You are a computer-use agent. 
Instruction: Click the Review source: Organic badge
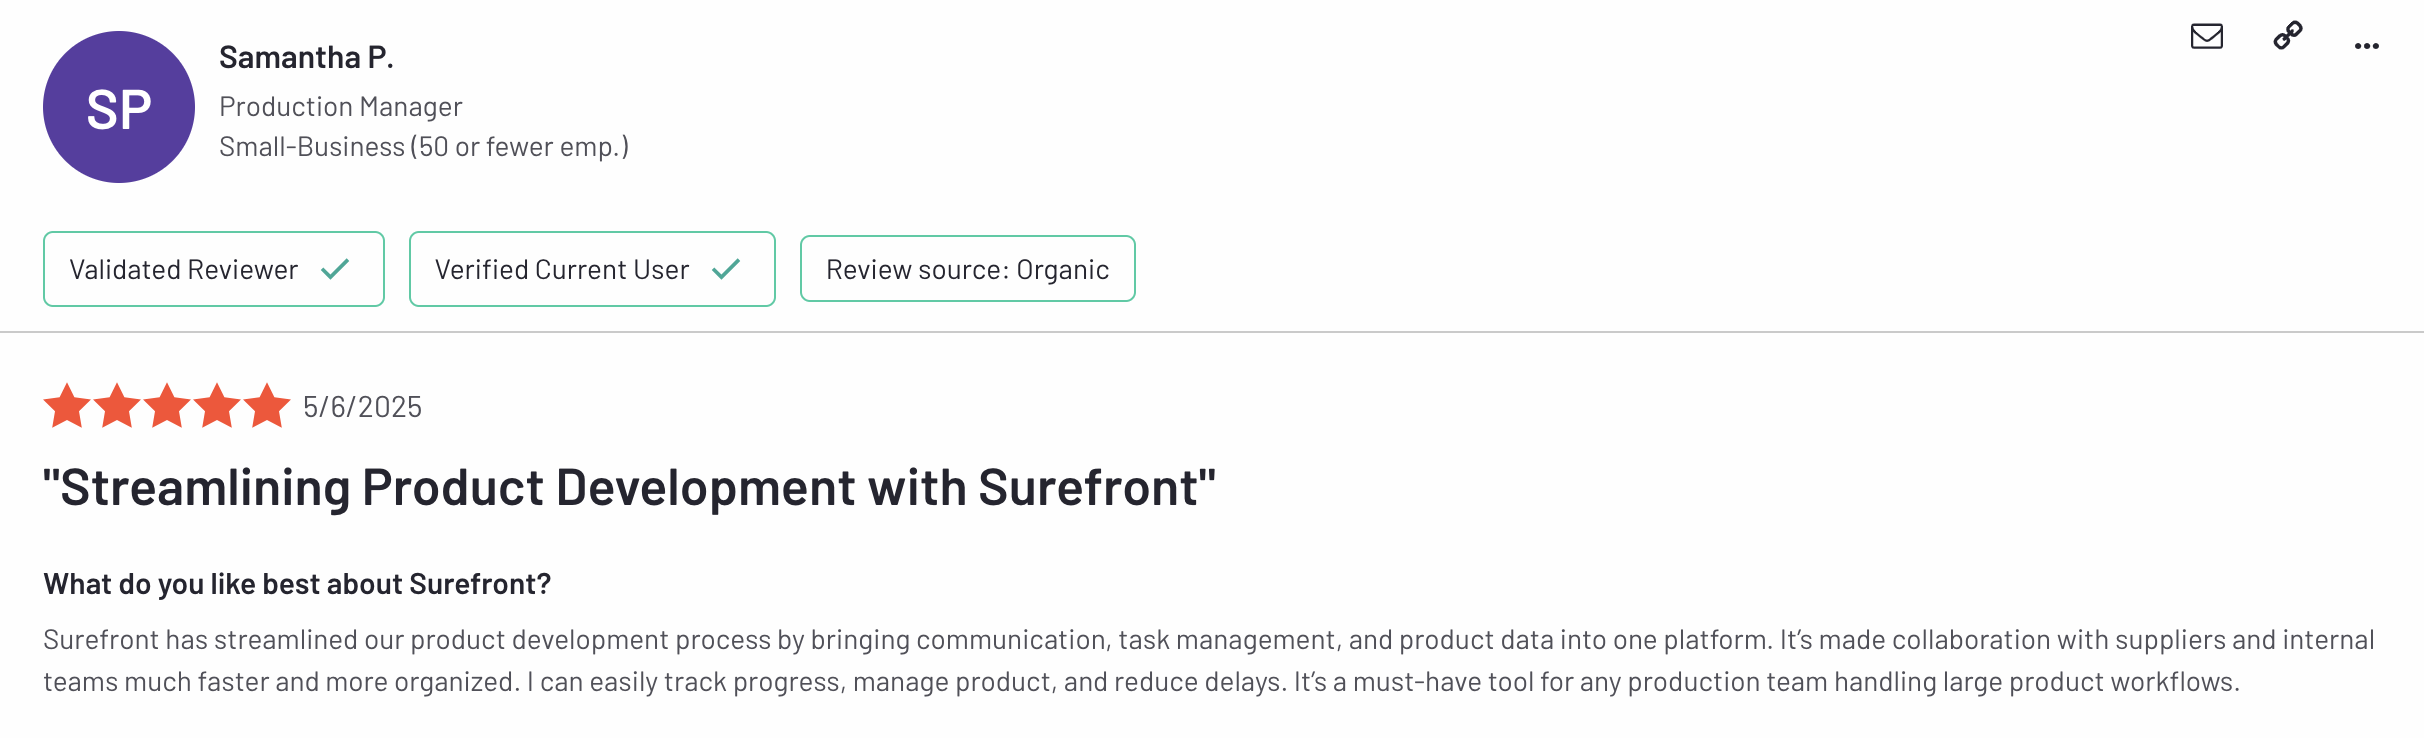tap(967, 269)
